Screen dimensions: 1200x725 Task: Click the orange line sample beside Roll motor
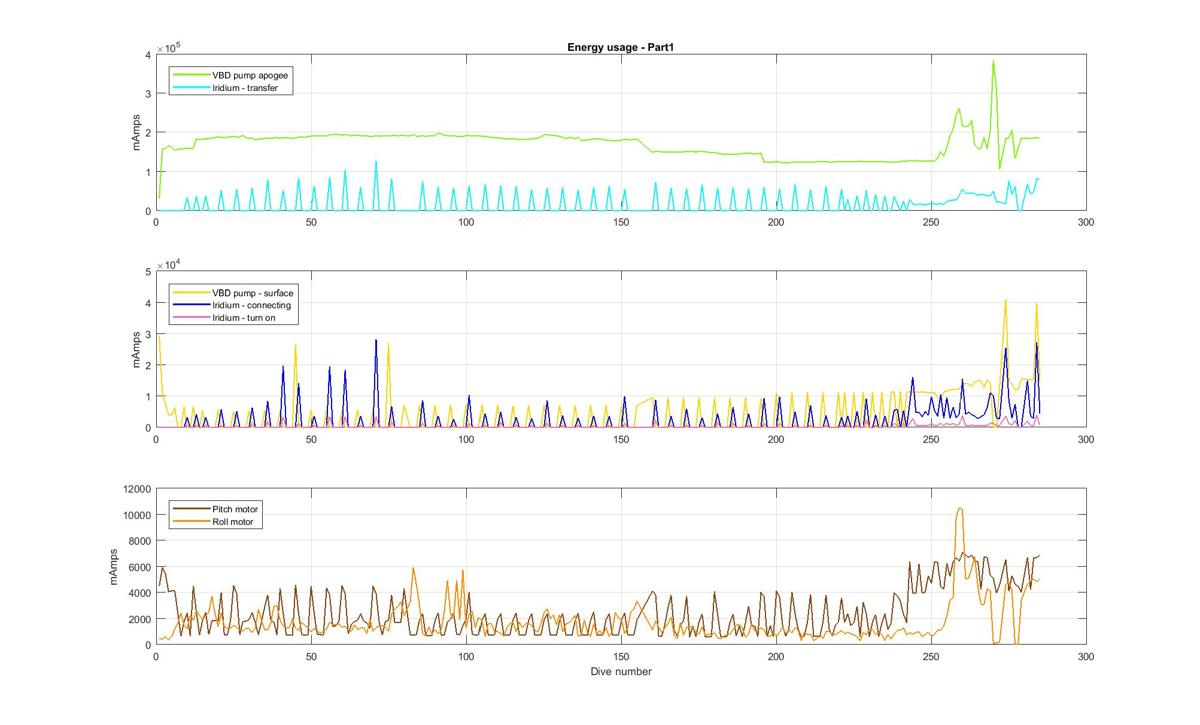[192, 522]
